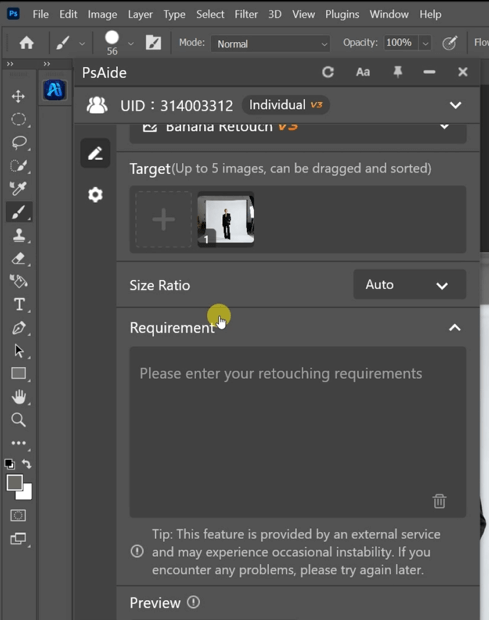This screenshot has width=489, height=620.
Task: Select the Elliptical Marquee tool
Action: click(18, 119)
